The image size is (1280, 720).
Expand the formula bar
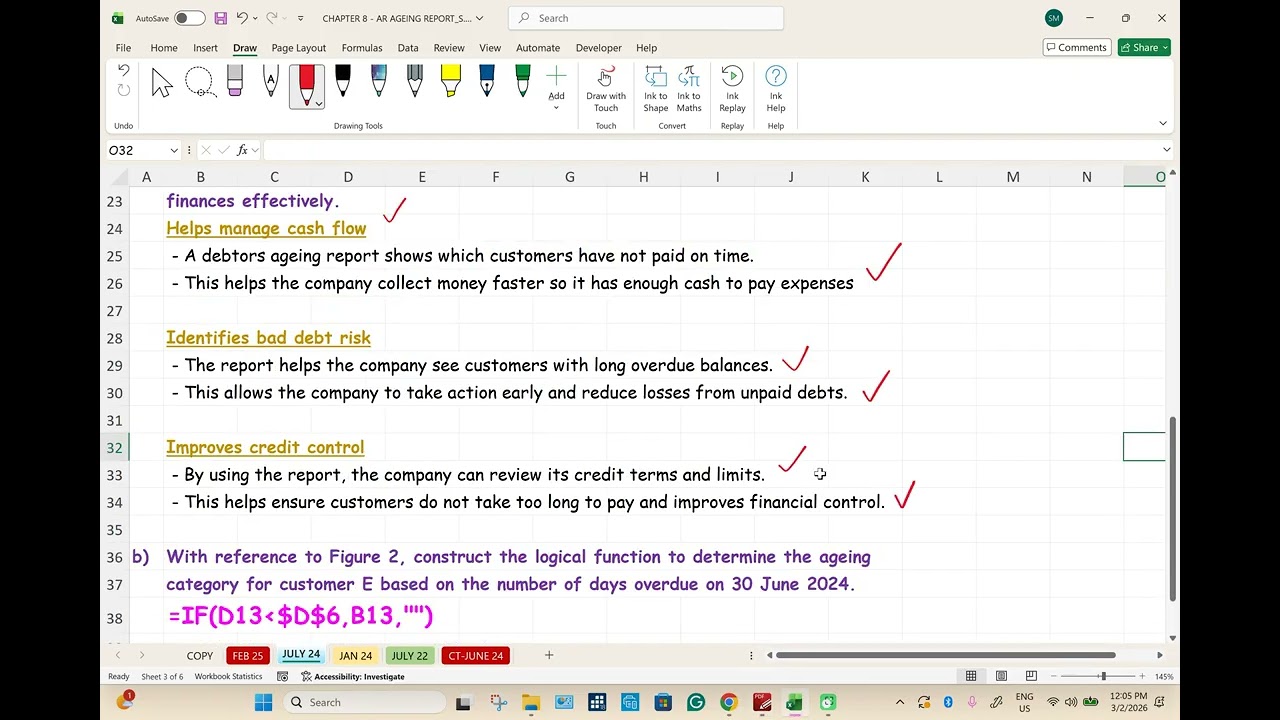[1166, 150]
